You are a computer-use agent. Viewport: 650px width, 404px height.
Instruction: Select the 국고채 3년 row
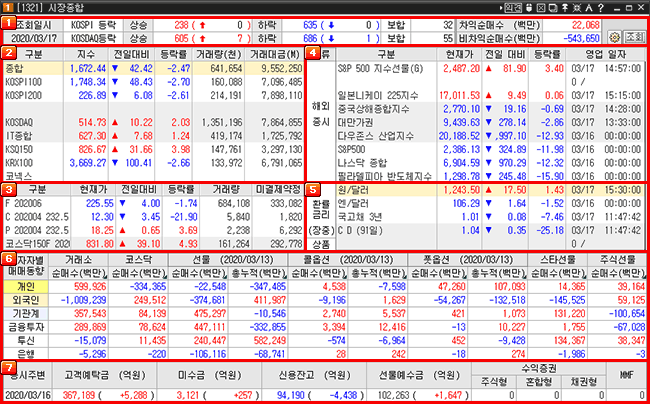(490, 217)
